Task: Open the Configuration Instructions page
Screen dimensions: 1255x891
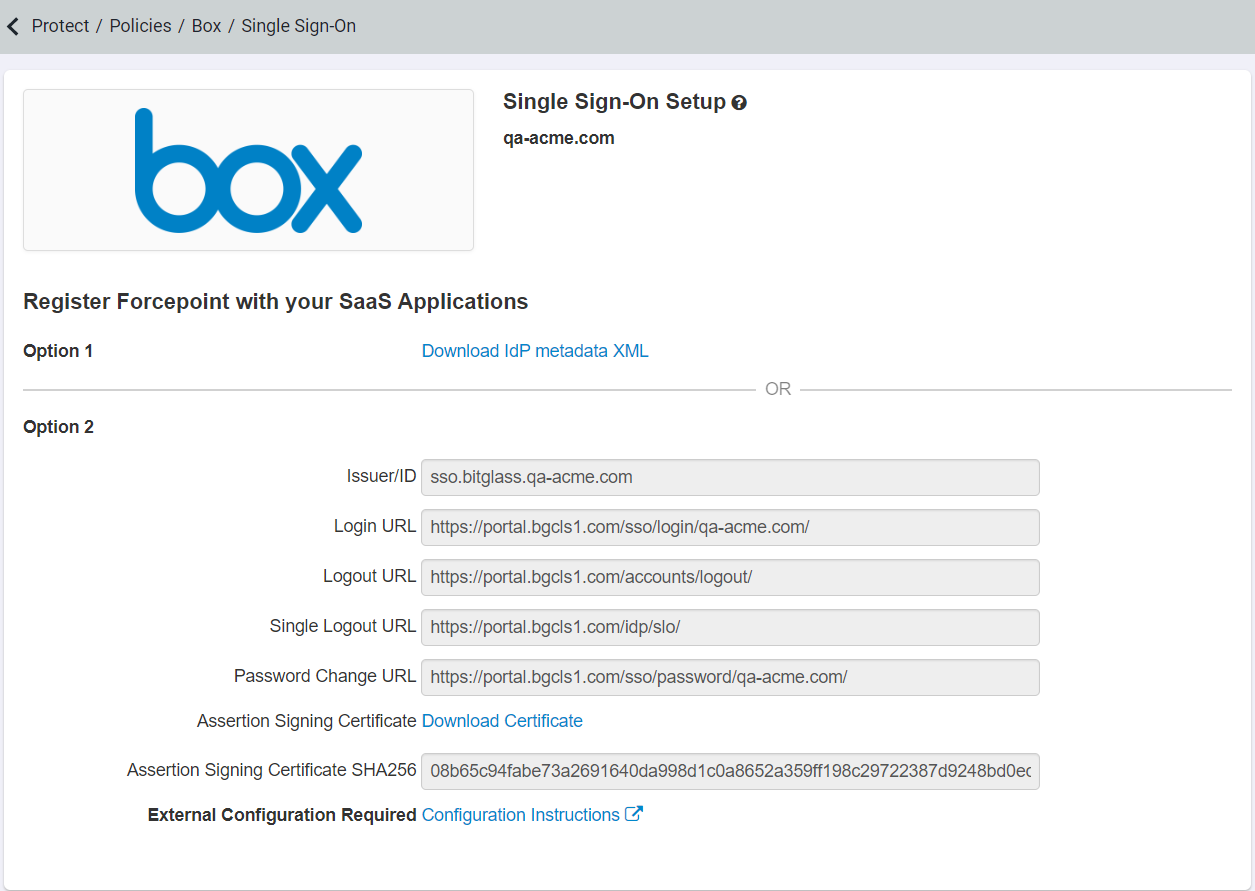Action: coord(519,814)
